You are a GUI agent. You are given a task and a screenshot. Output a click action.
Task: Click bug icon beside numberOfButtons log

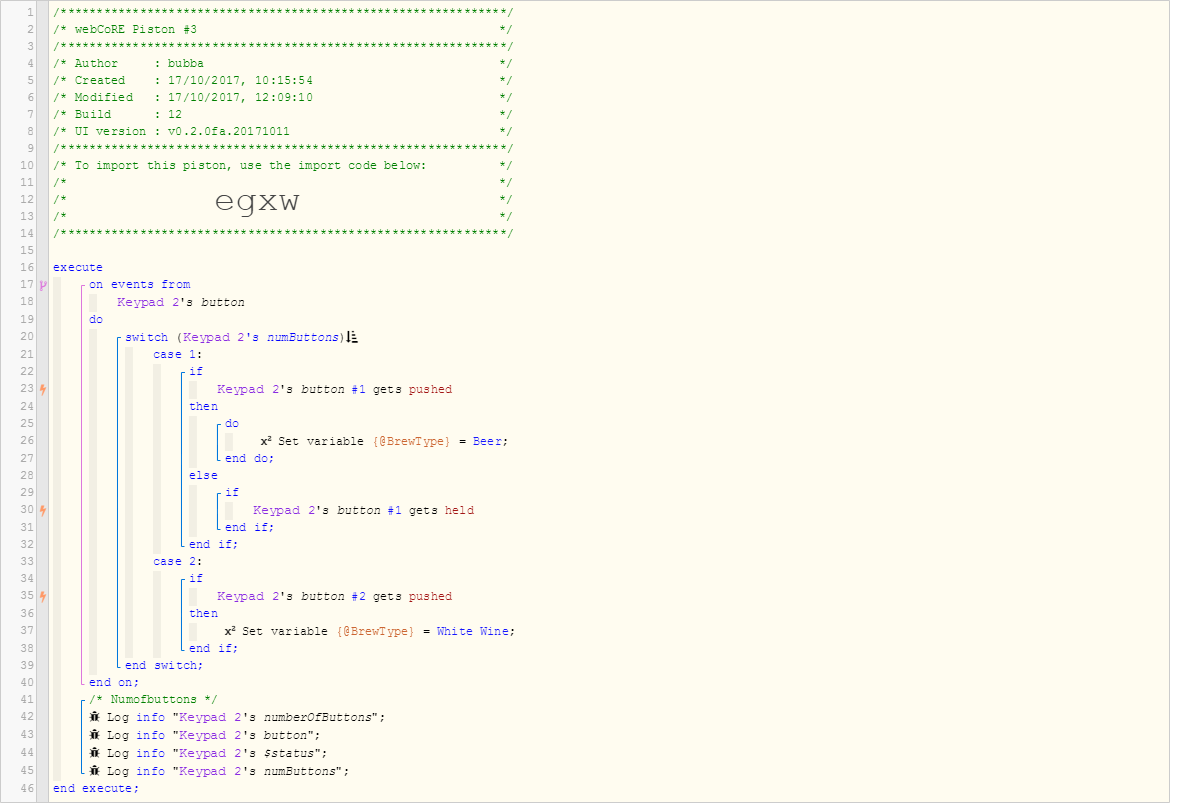pos(95,717)
